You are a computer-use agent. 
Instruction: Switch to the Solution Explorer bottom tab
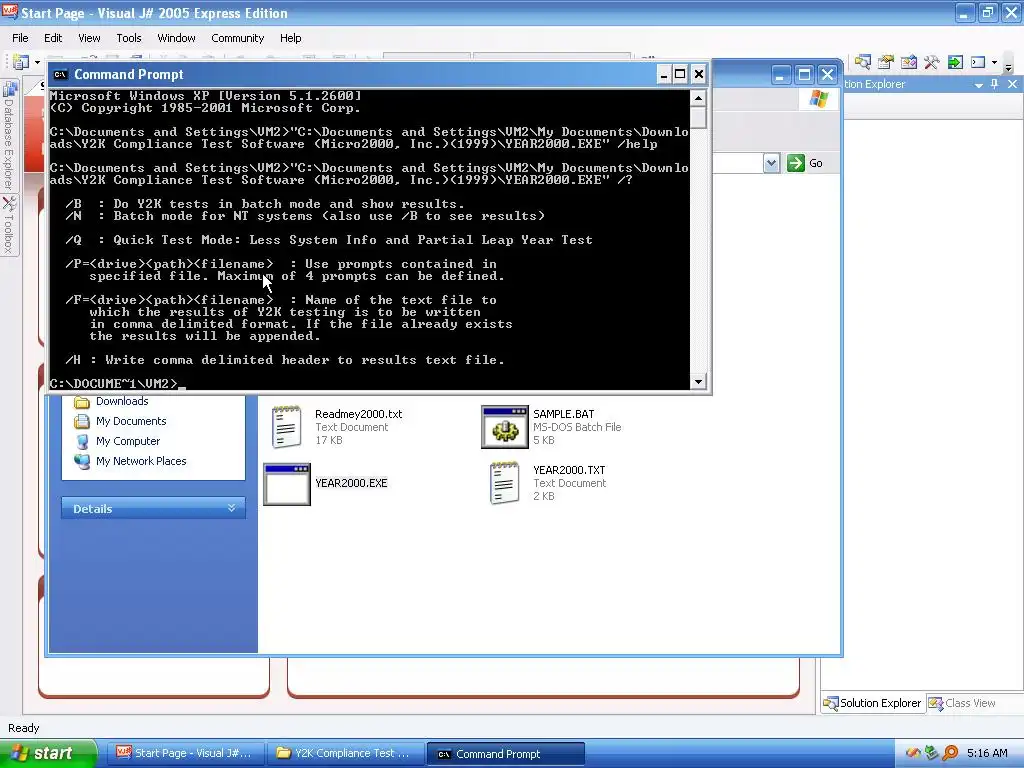click(x=872, y=703)
